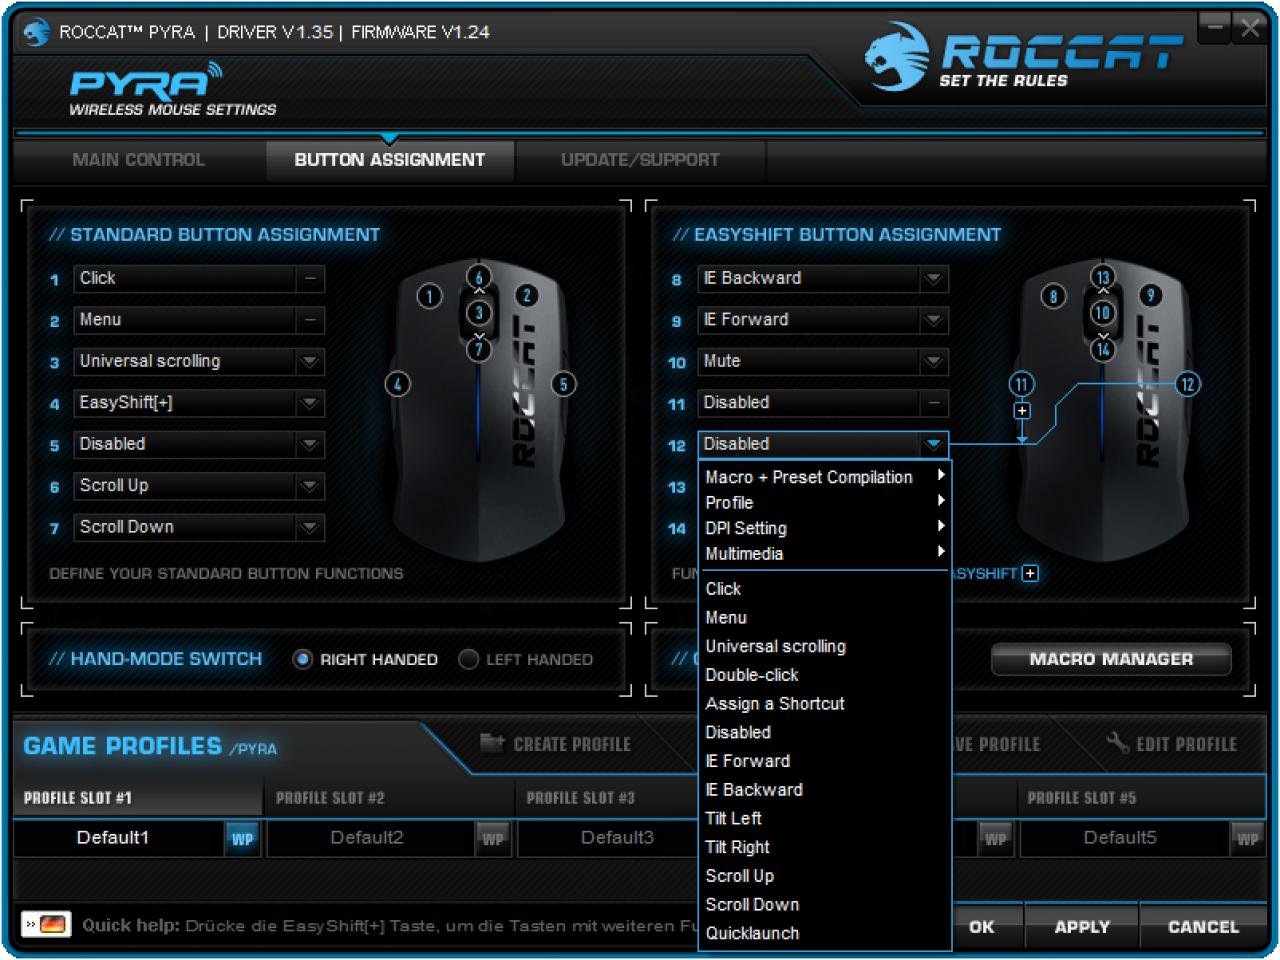Select Profile Slot #2 tab
Image resolution: width=1280 pixels, height=960 pixels.
389,798
